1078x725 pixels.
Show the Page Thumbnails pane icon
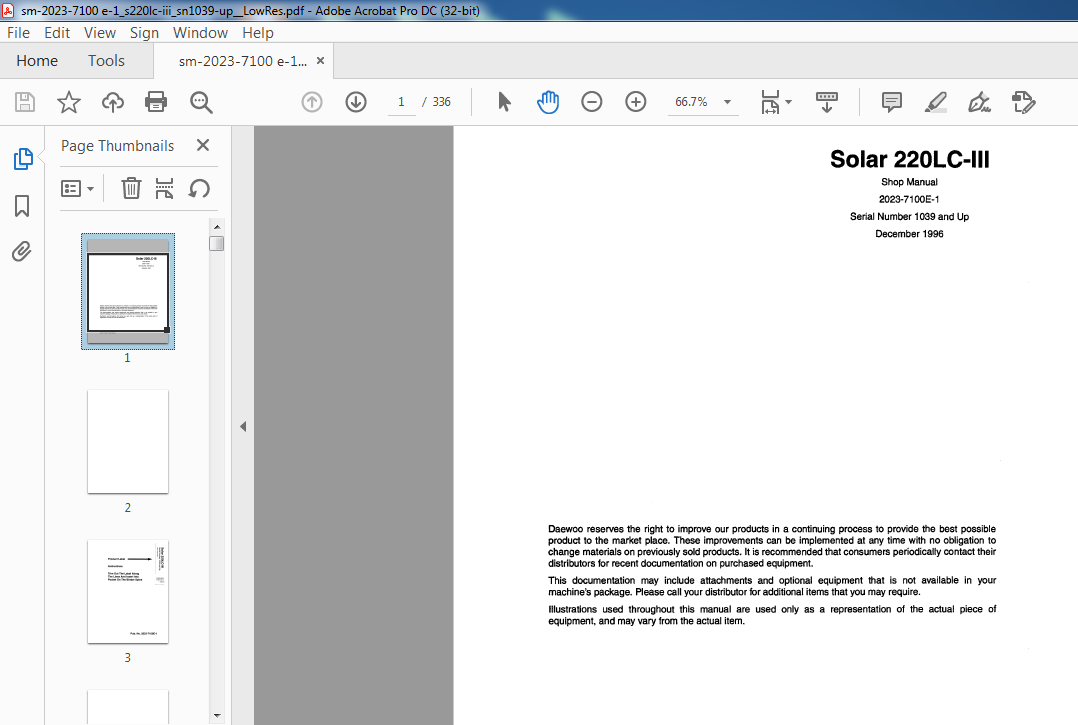(23, 159)
